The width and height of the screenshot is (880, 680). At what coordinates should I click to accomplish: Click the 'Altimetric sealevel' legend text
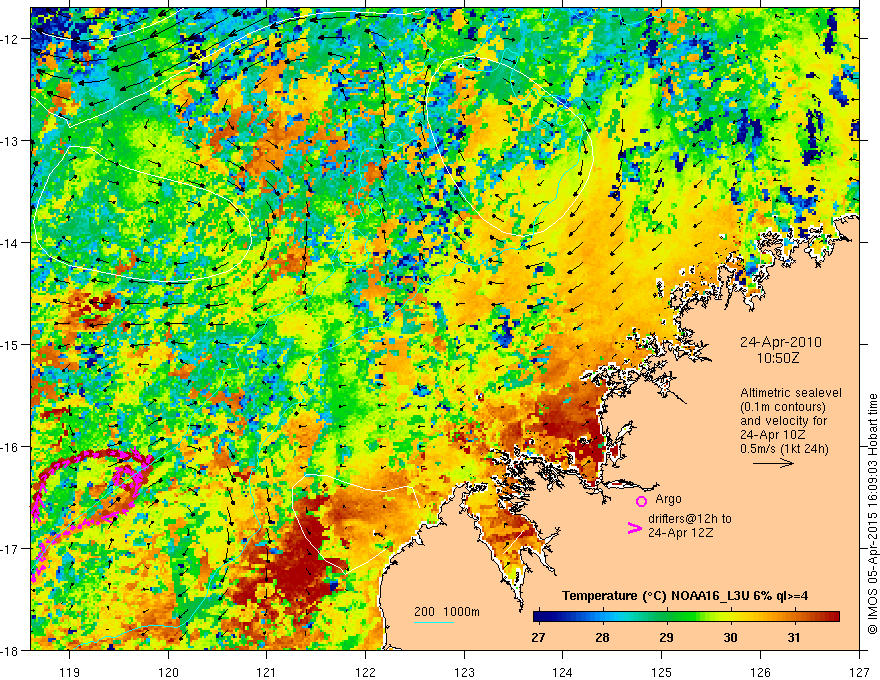coord(791,393)
